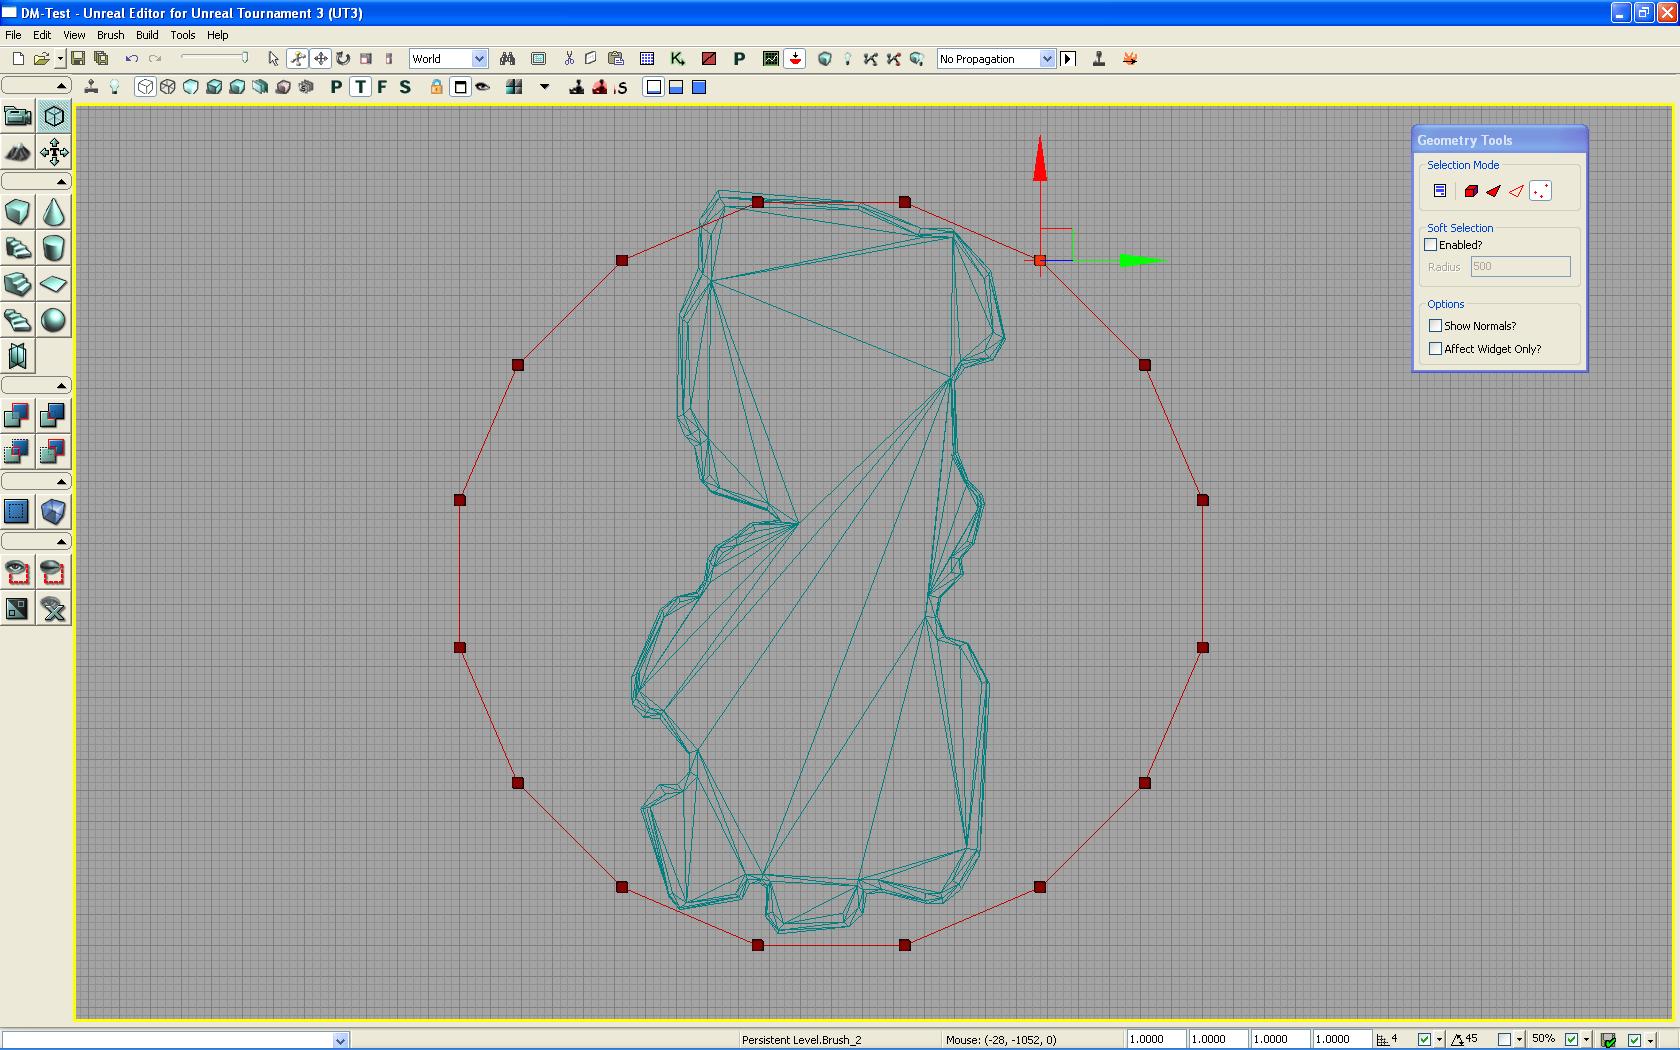Viewport: 1680px width, 1050px height.
Task: Click the CSG Add icon
Action: click(17, 415)
